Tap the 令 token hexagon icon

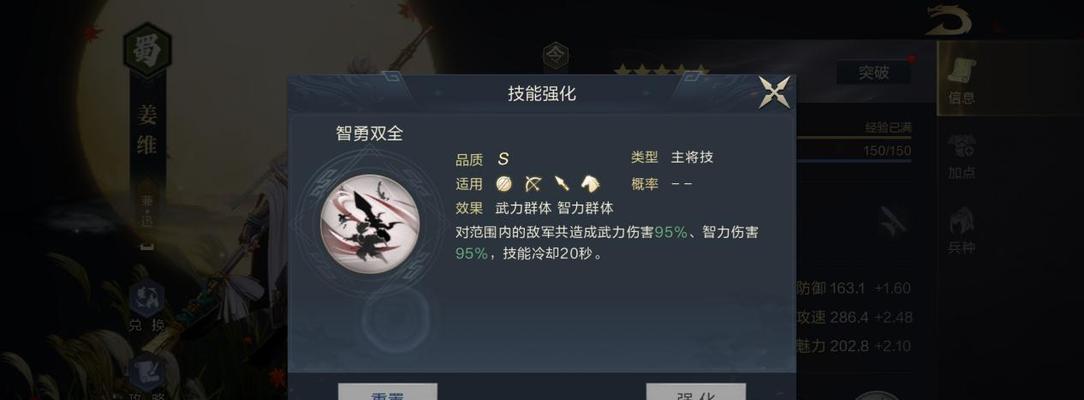(556, 57)
